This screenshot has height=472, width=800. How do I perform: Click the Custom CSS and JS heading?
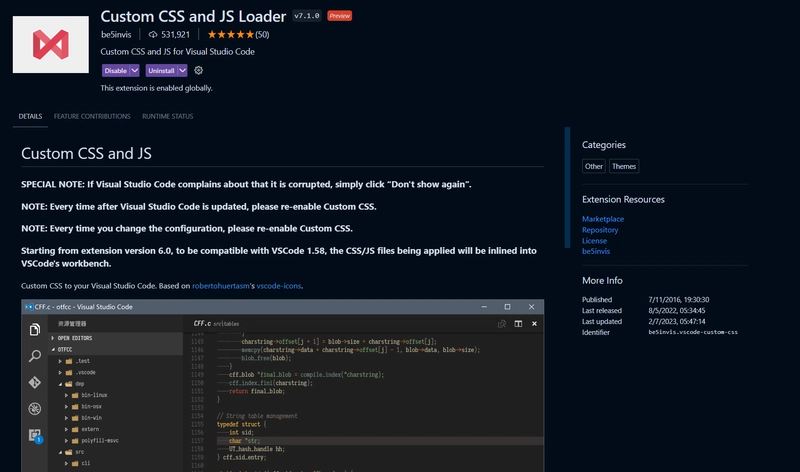[86, 154]
